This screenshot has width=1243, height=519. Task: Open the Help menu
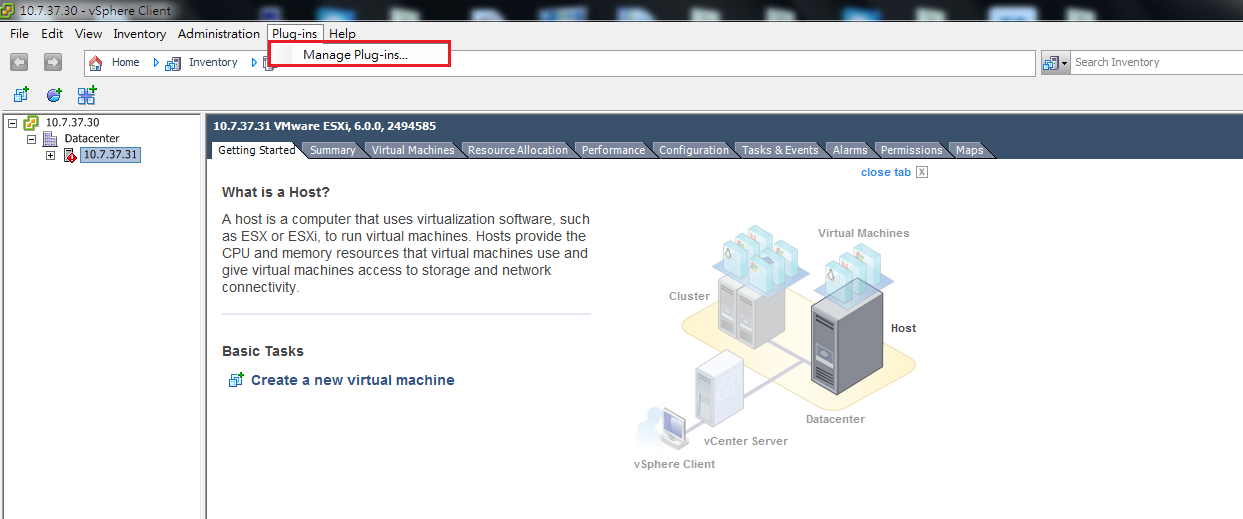[342, 34]
